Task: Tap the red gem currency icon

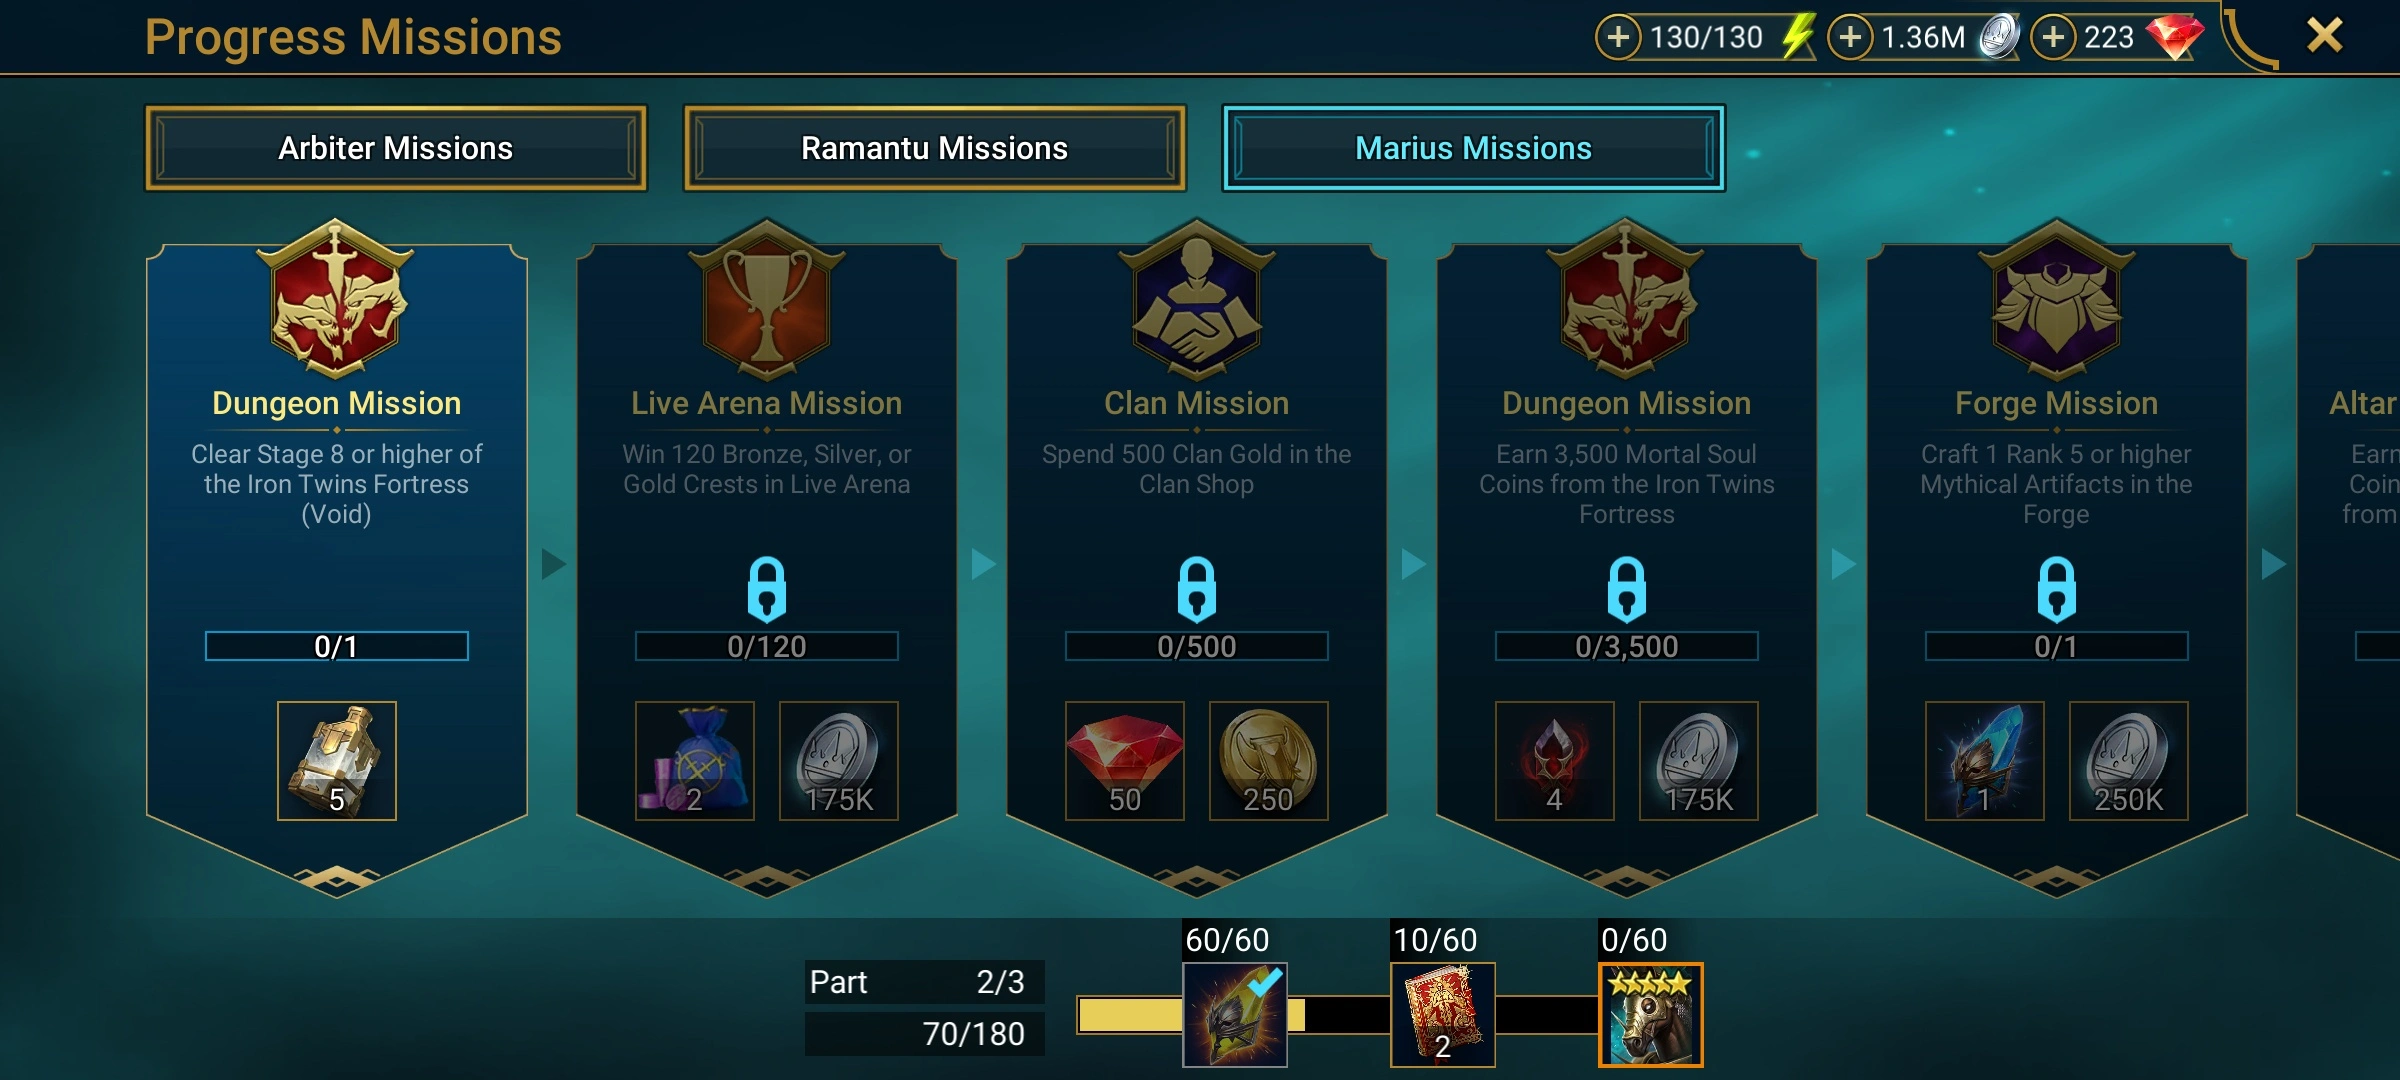Action: [2174, 37]
